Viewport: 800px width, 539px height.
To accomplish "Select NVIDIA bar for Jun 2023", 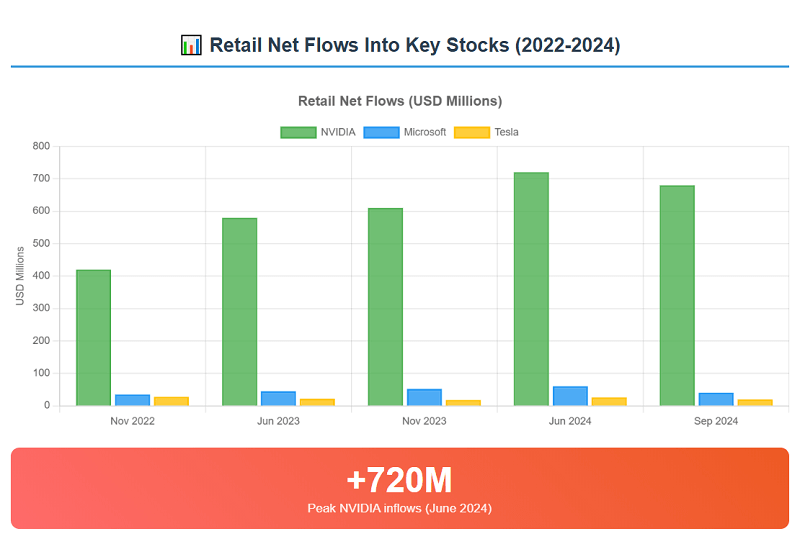I will [x=239, y=312].
